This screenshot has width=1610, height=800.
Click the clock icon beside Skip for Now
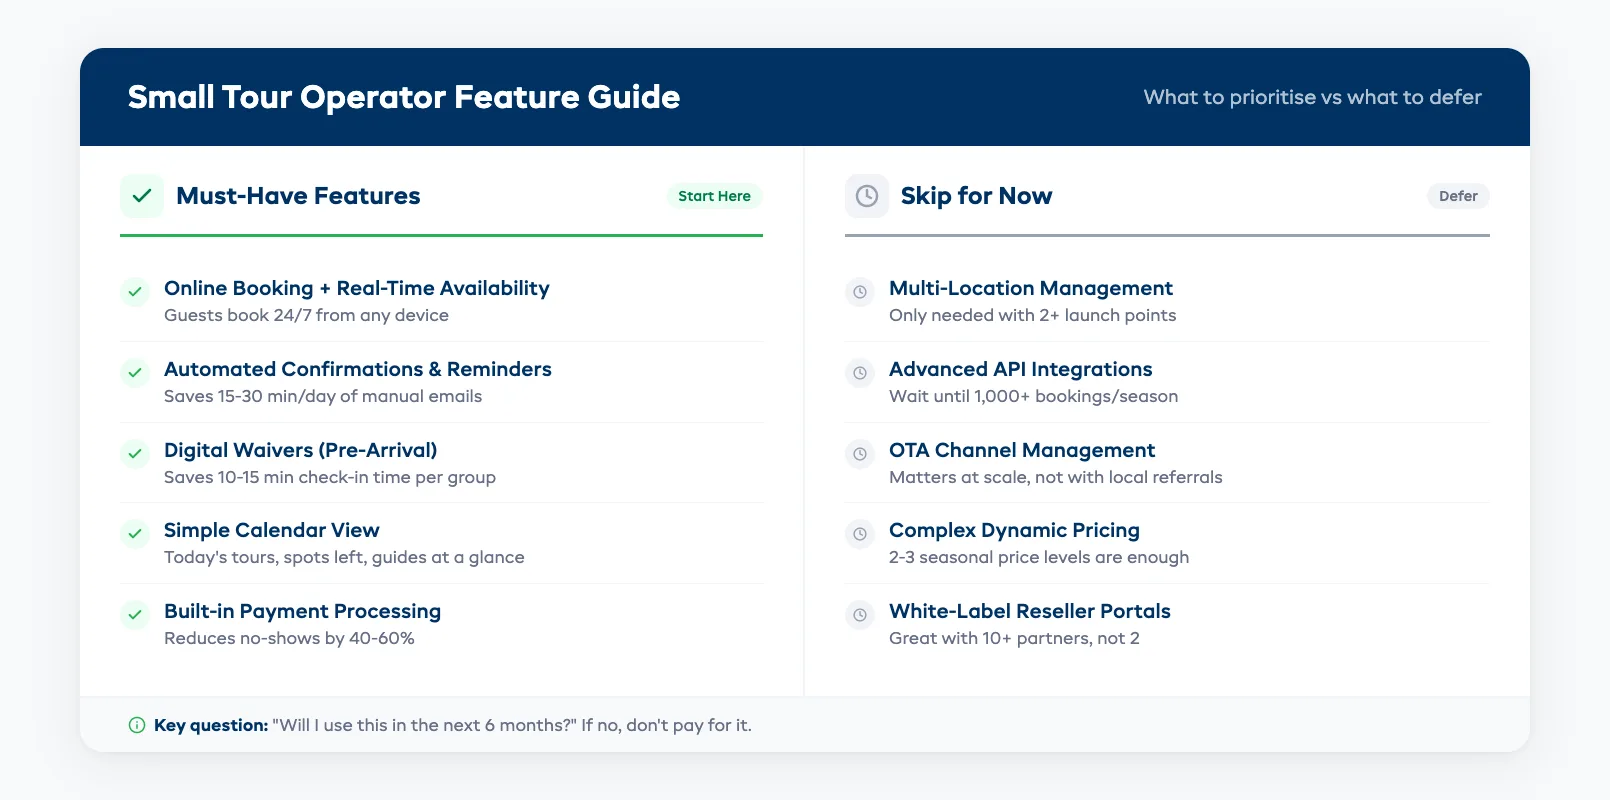867,196
